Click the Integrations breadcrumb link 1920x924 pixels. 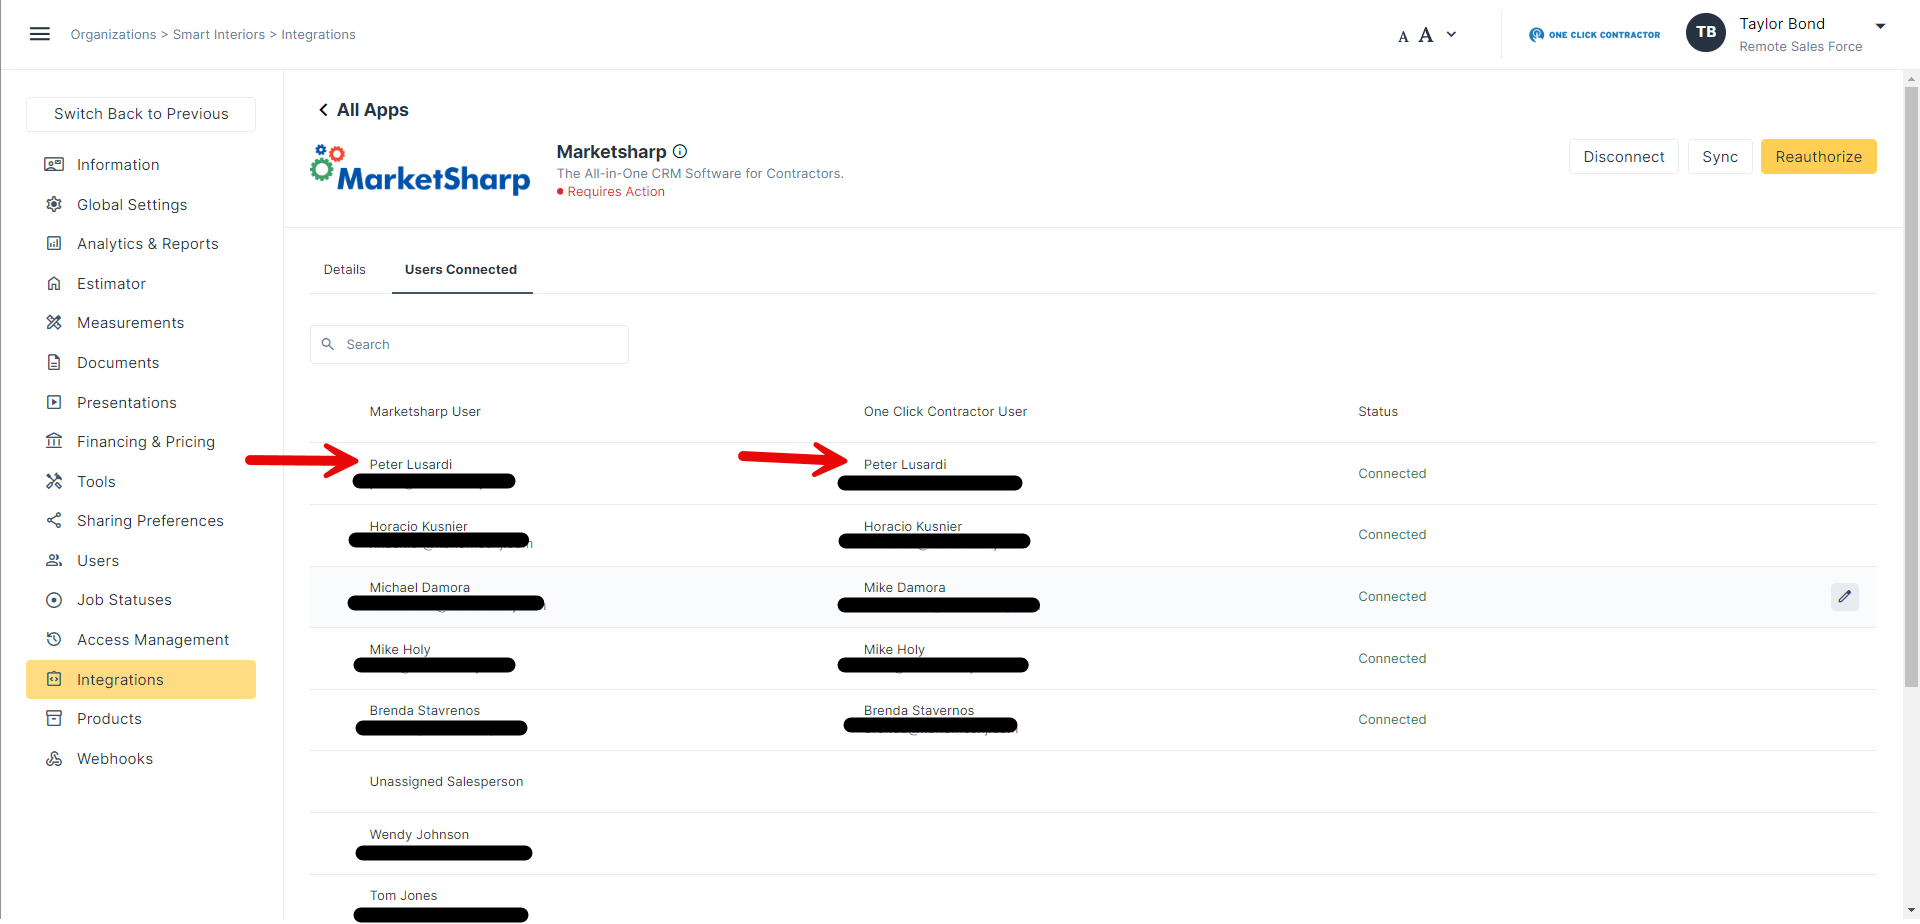[x=318, y=34]
